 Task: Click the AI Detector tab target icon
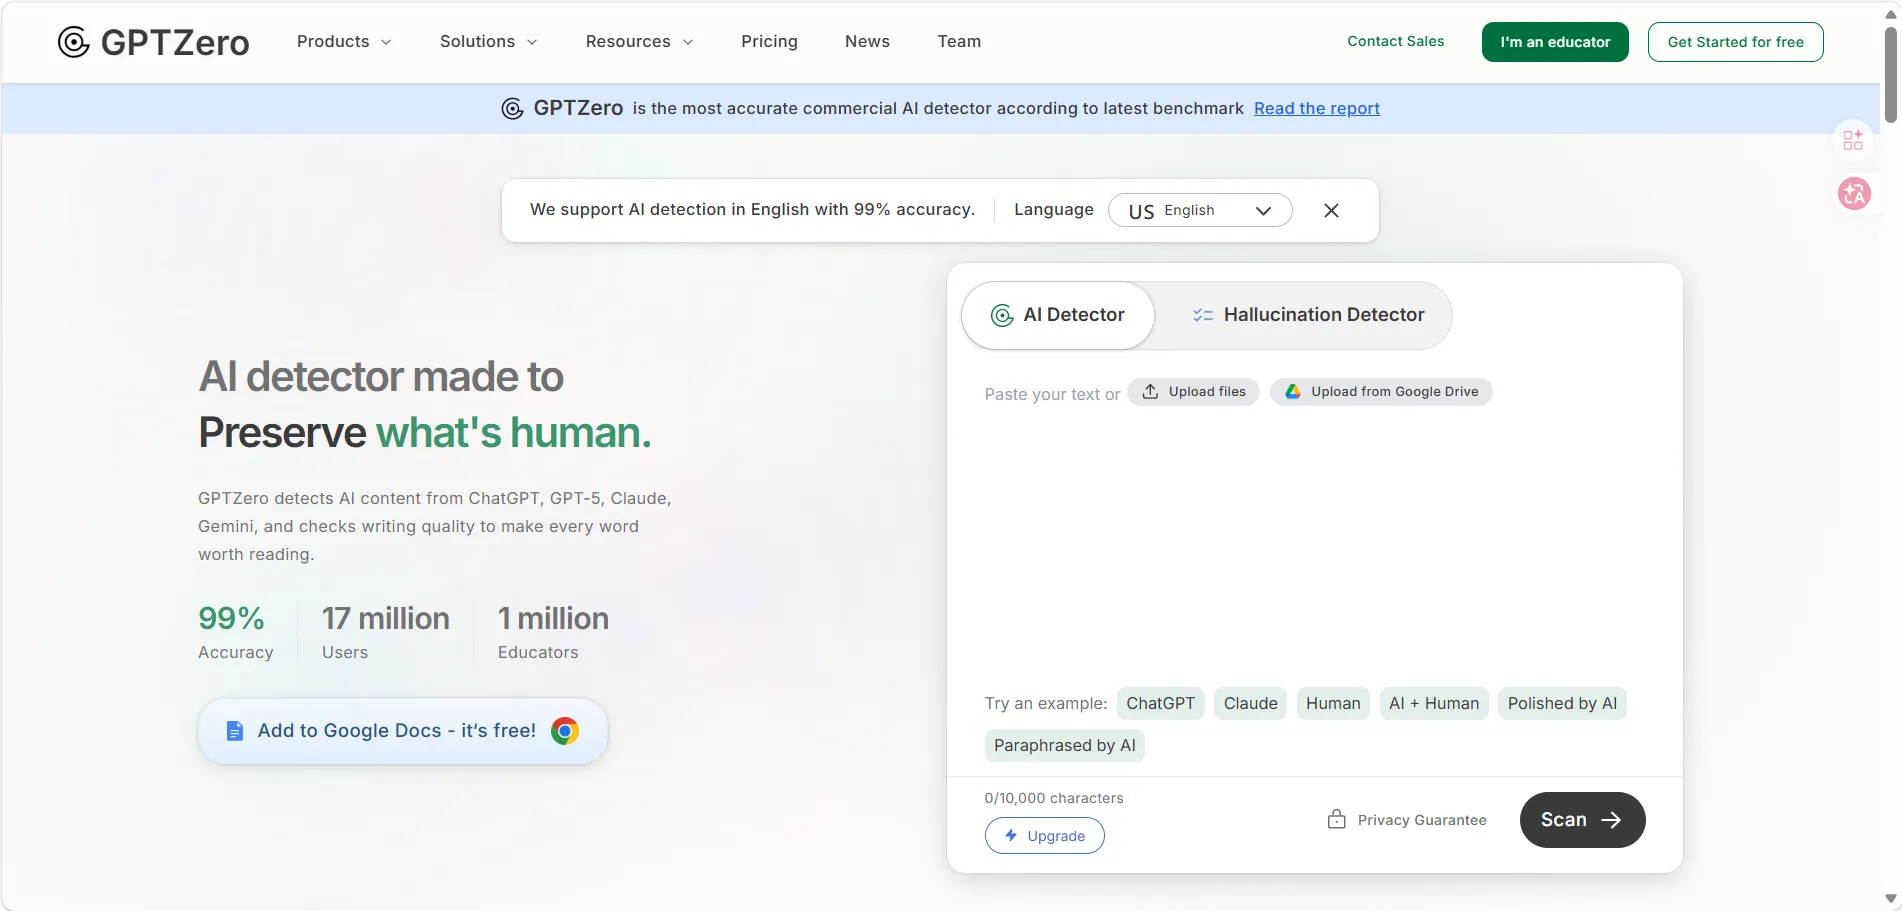tap(1002, 316)
